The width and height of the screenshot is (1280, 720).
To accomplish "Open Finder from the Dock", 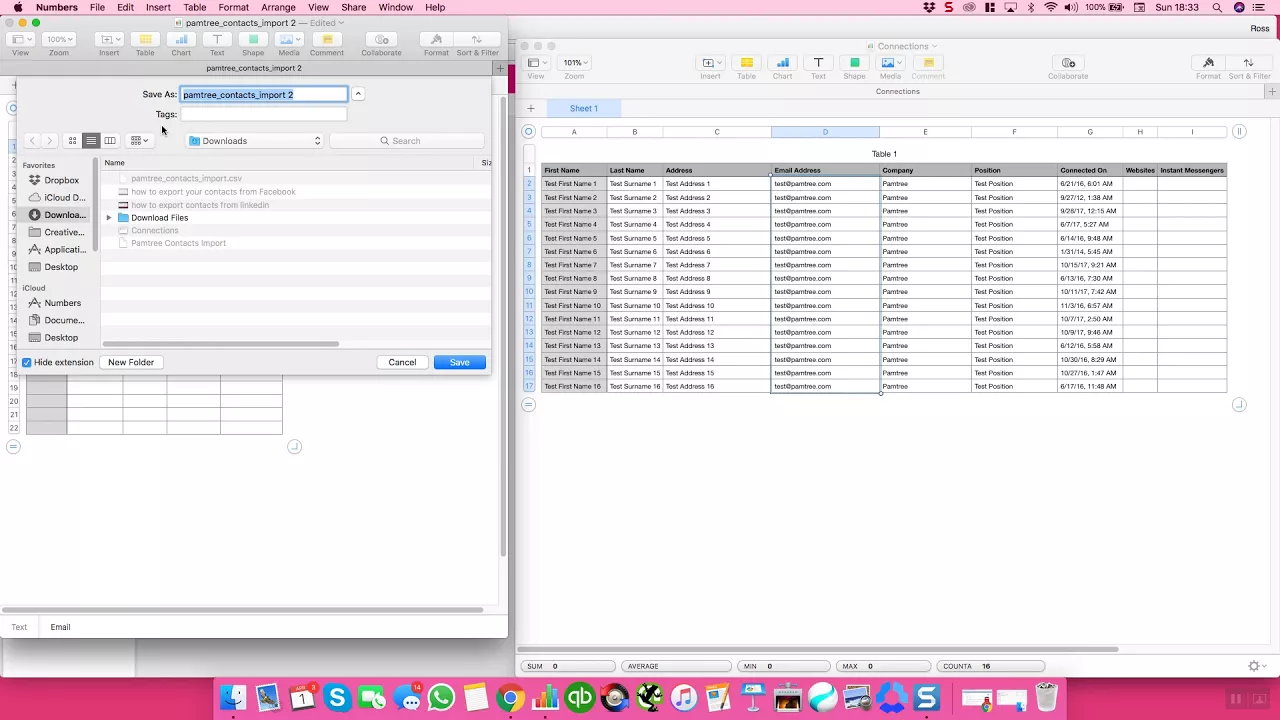I will [233, 697].
